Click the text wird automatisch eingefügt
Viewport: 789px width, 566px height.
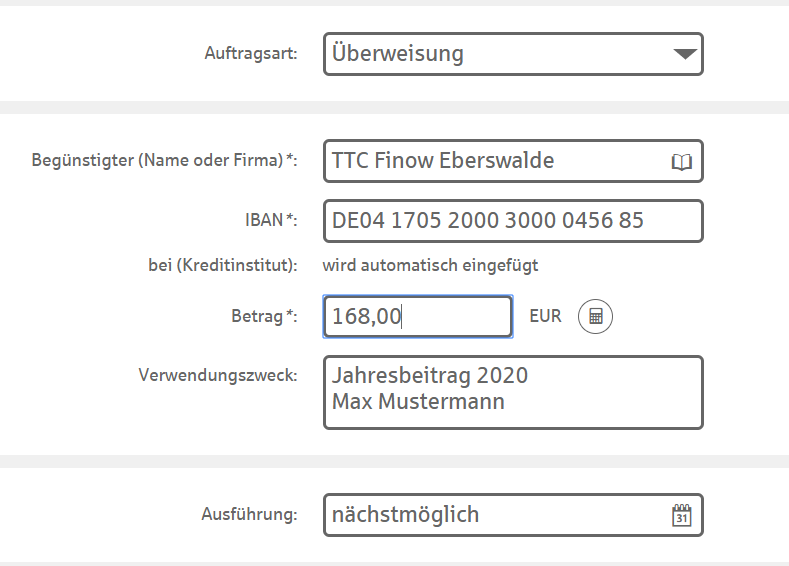point(430,266)
